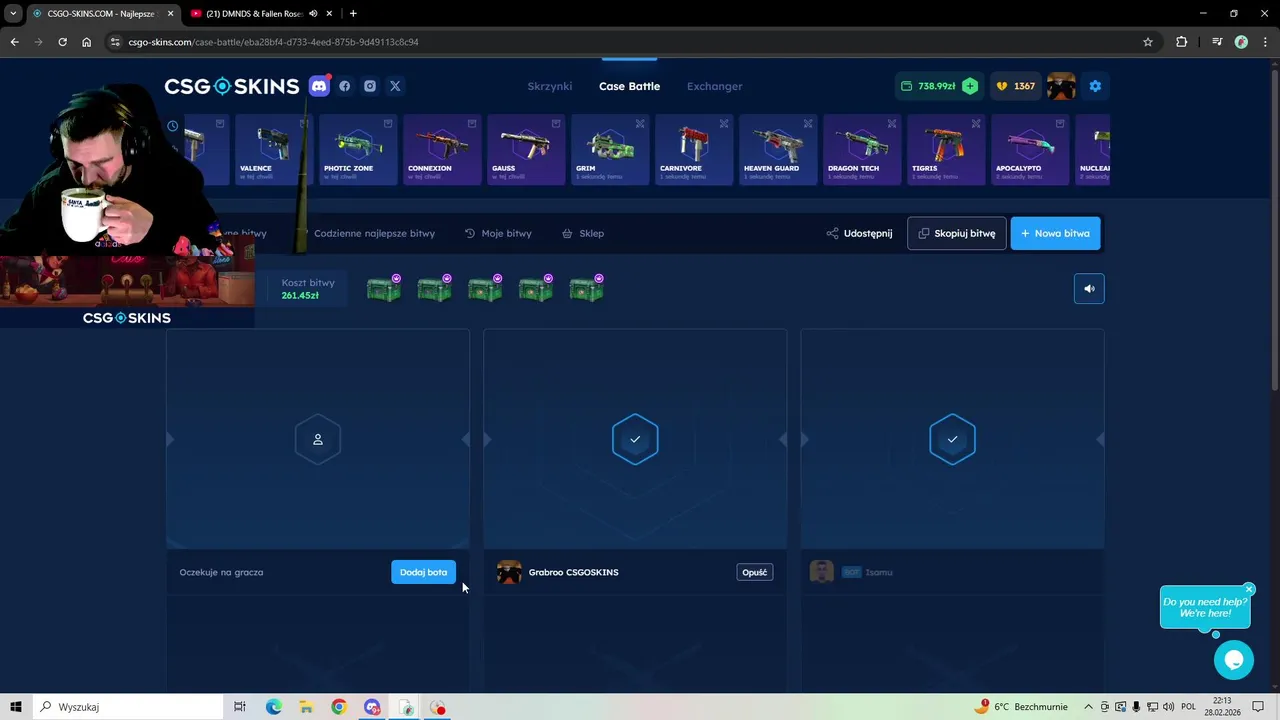The image size is (1280, 720).
Task: Click the browser home button
Action: point(87,42)
